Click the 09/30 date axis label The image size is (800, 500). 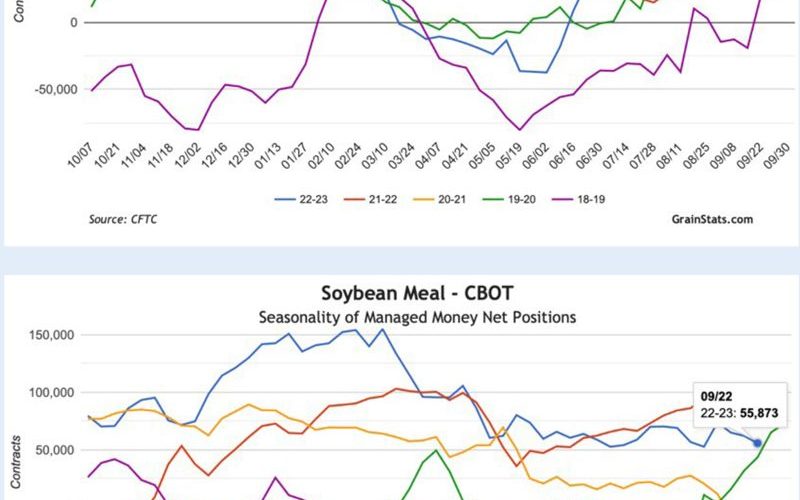777,155
